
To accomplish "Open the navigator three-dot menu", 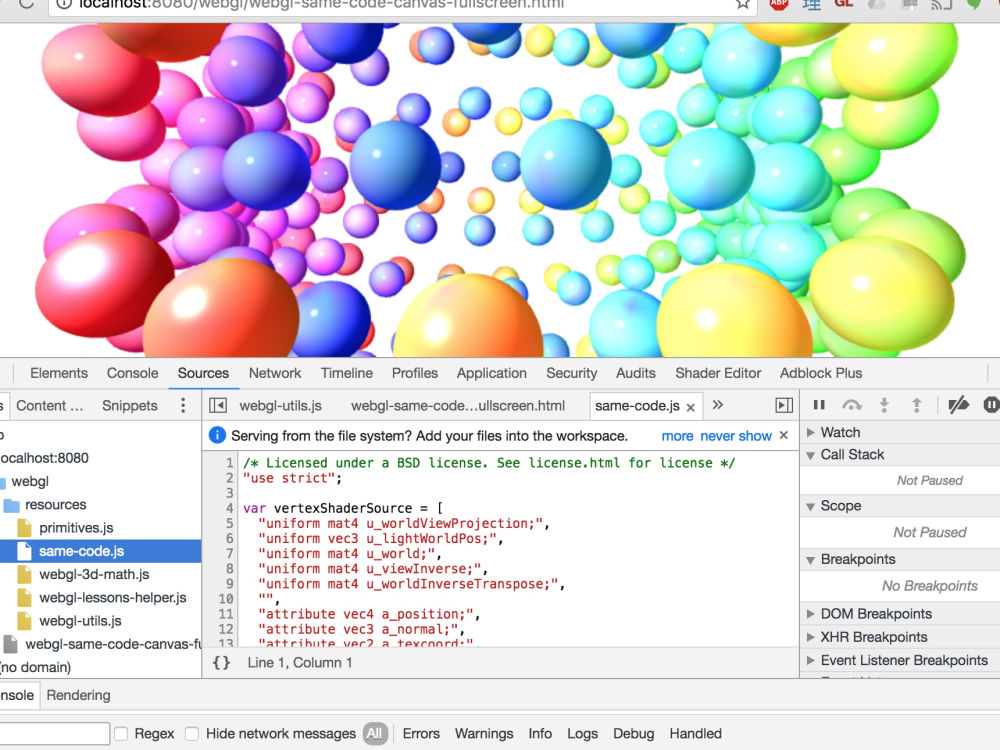I will coord(183,406).
